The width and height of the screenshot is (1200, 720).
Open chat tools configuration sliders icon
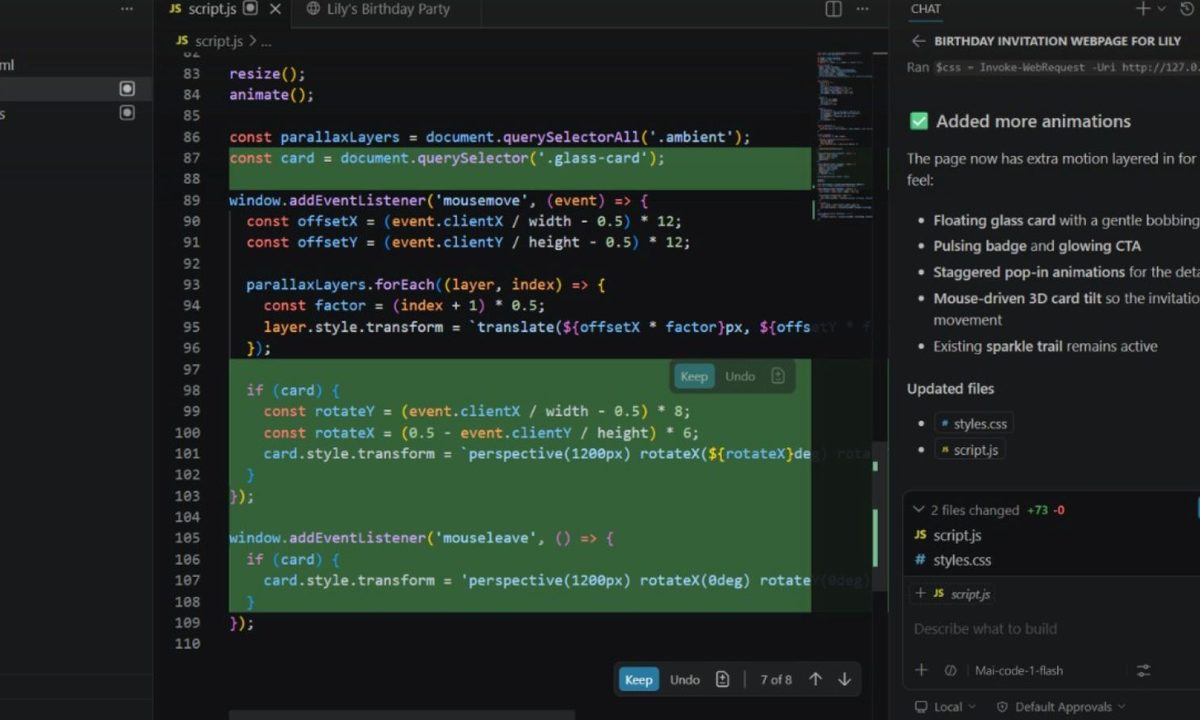[x=1143, y=670]
